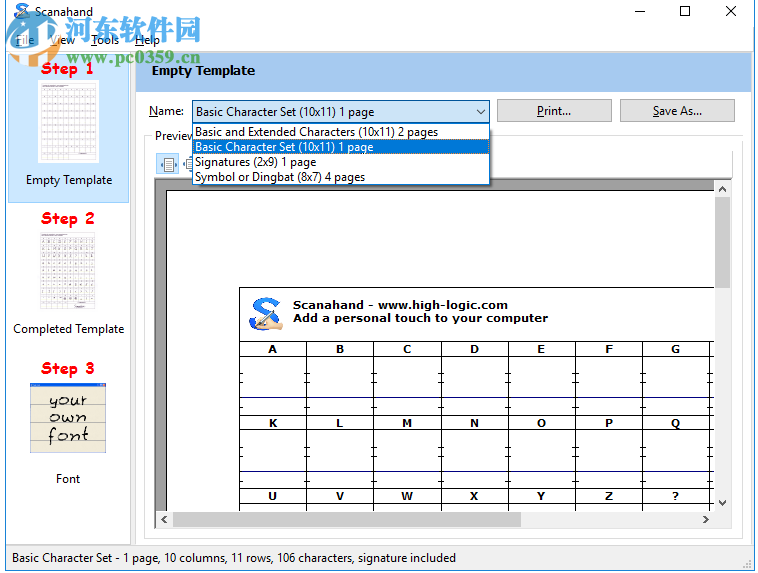Click horizontal scrollbar right arrow
This screenshot has height=573, width=758.
click(x=706, y=519)
